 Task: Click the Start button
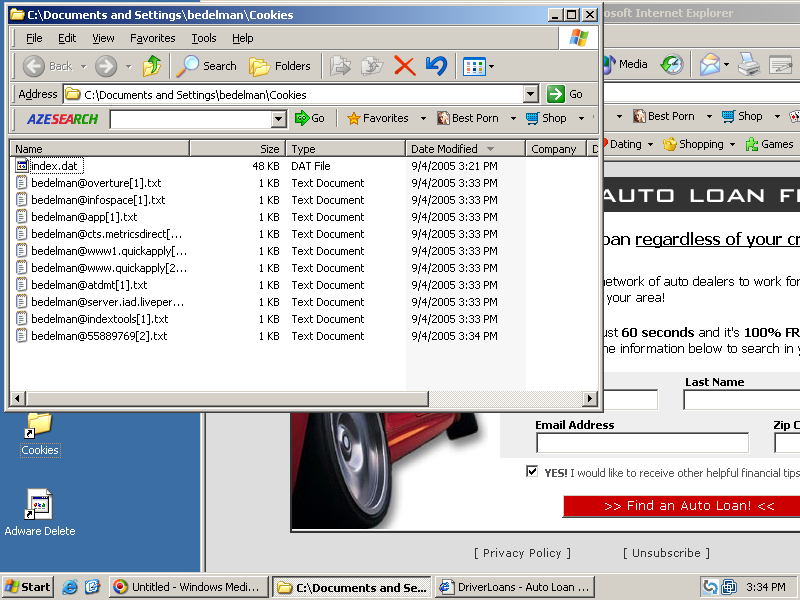tap(28, 587)
